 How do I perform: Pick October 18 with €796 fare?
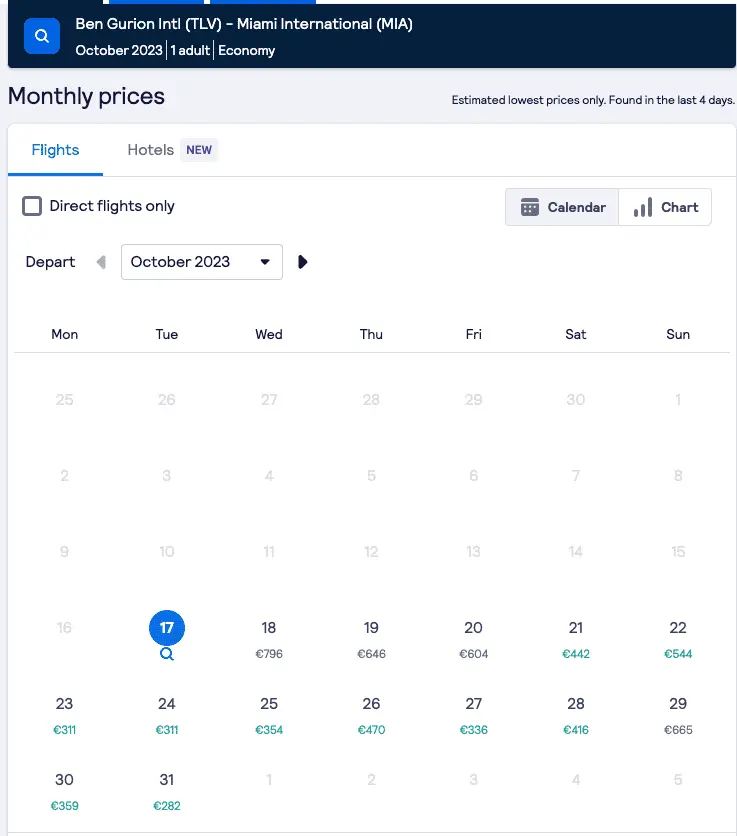pos(269,638)
